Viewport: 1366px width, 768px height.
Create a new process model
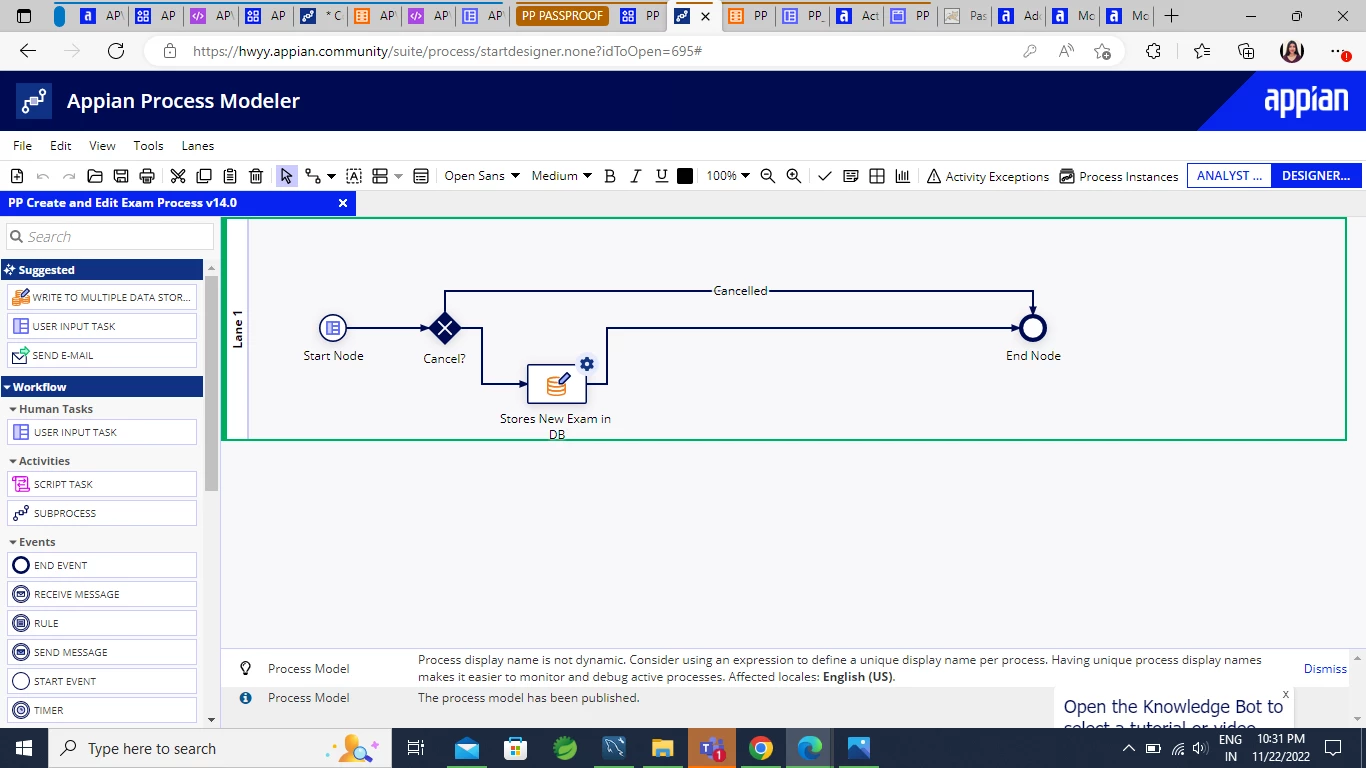tap(17, 176)
